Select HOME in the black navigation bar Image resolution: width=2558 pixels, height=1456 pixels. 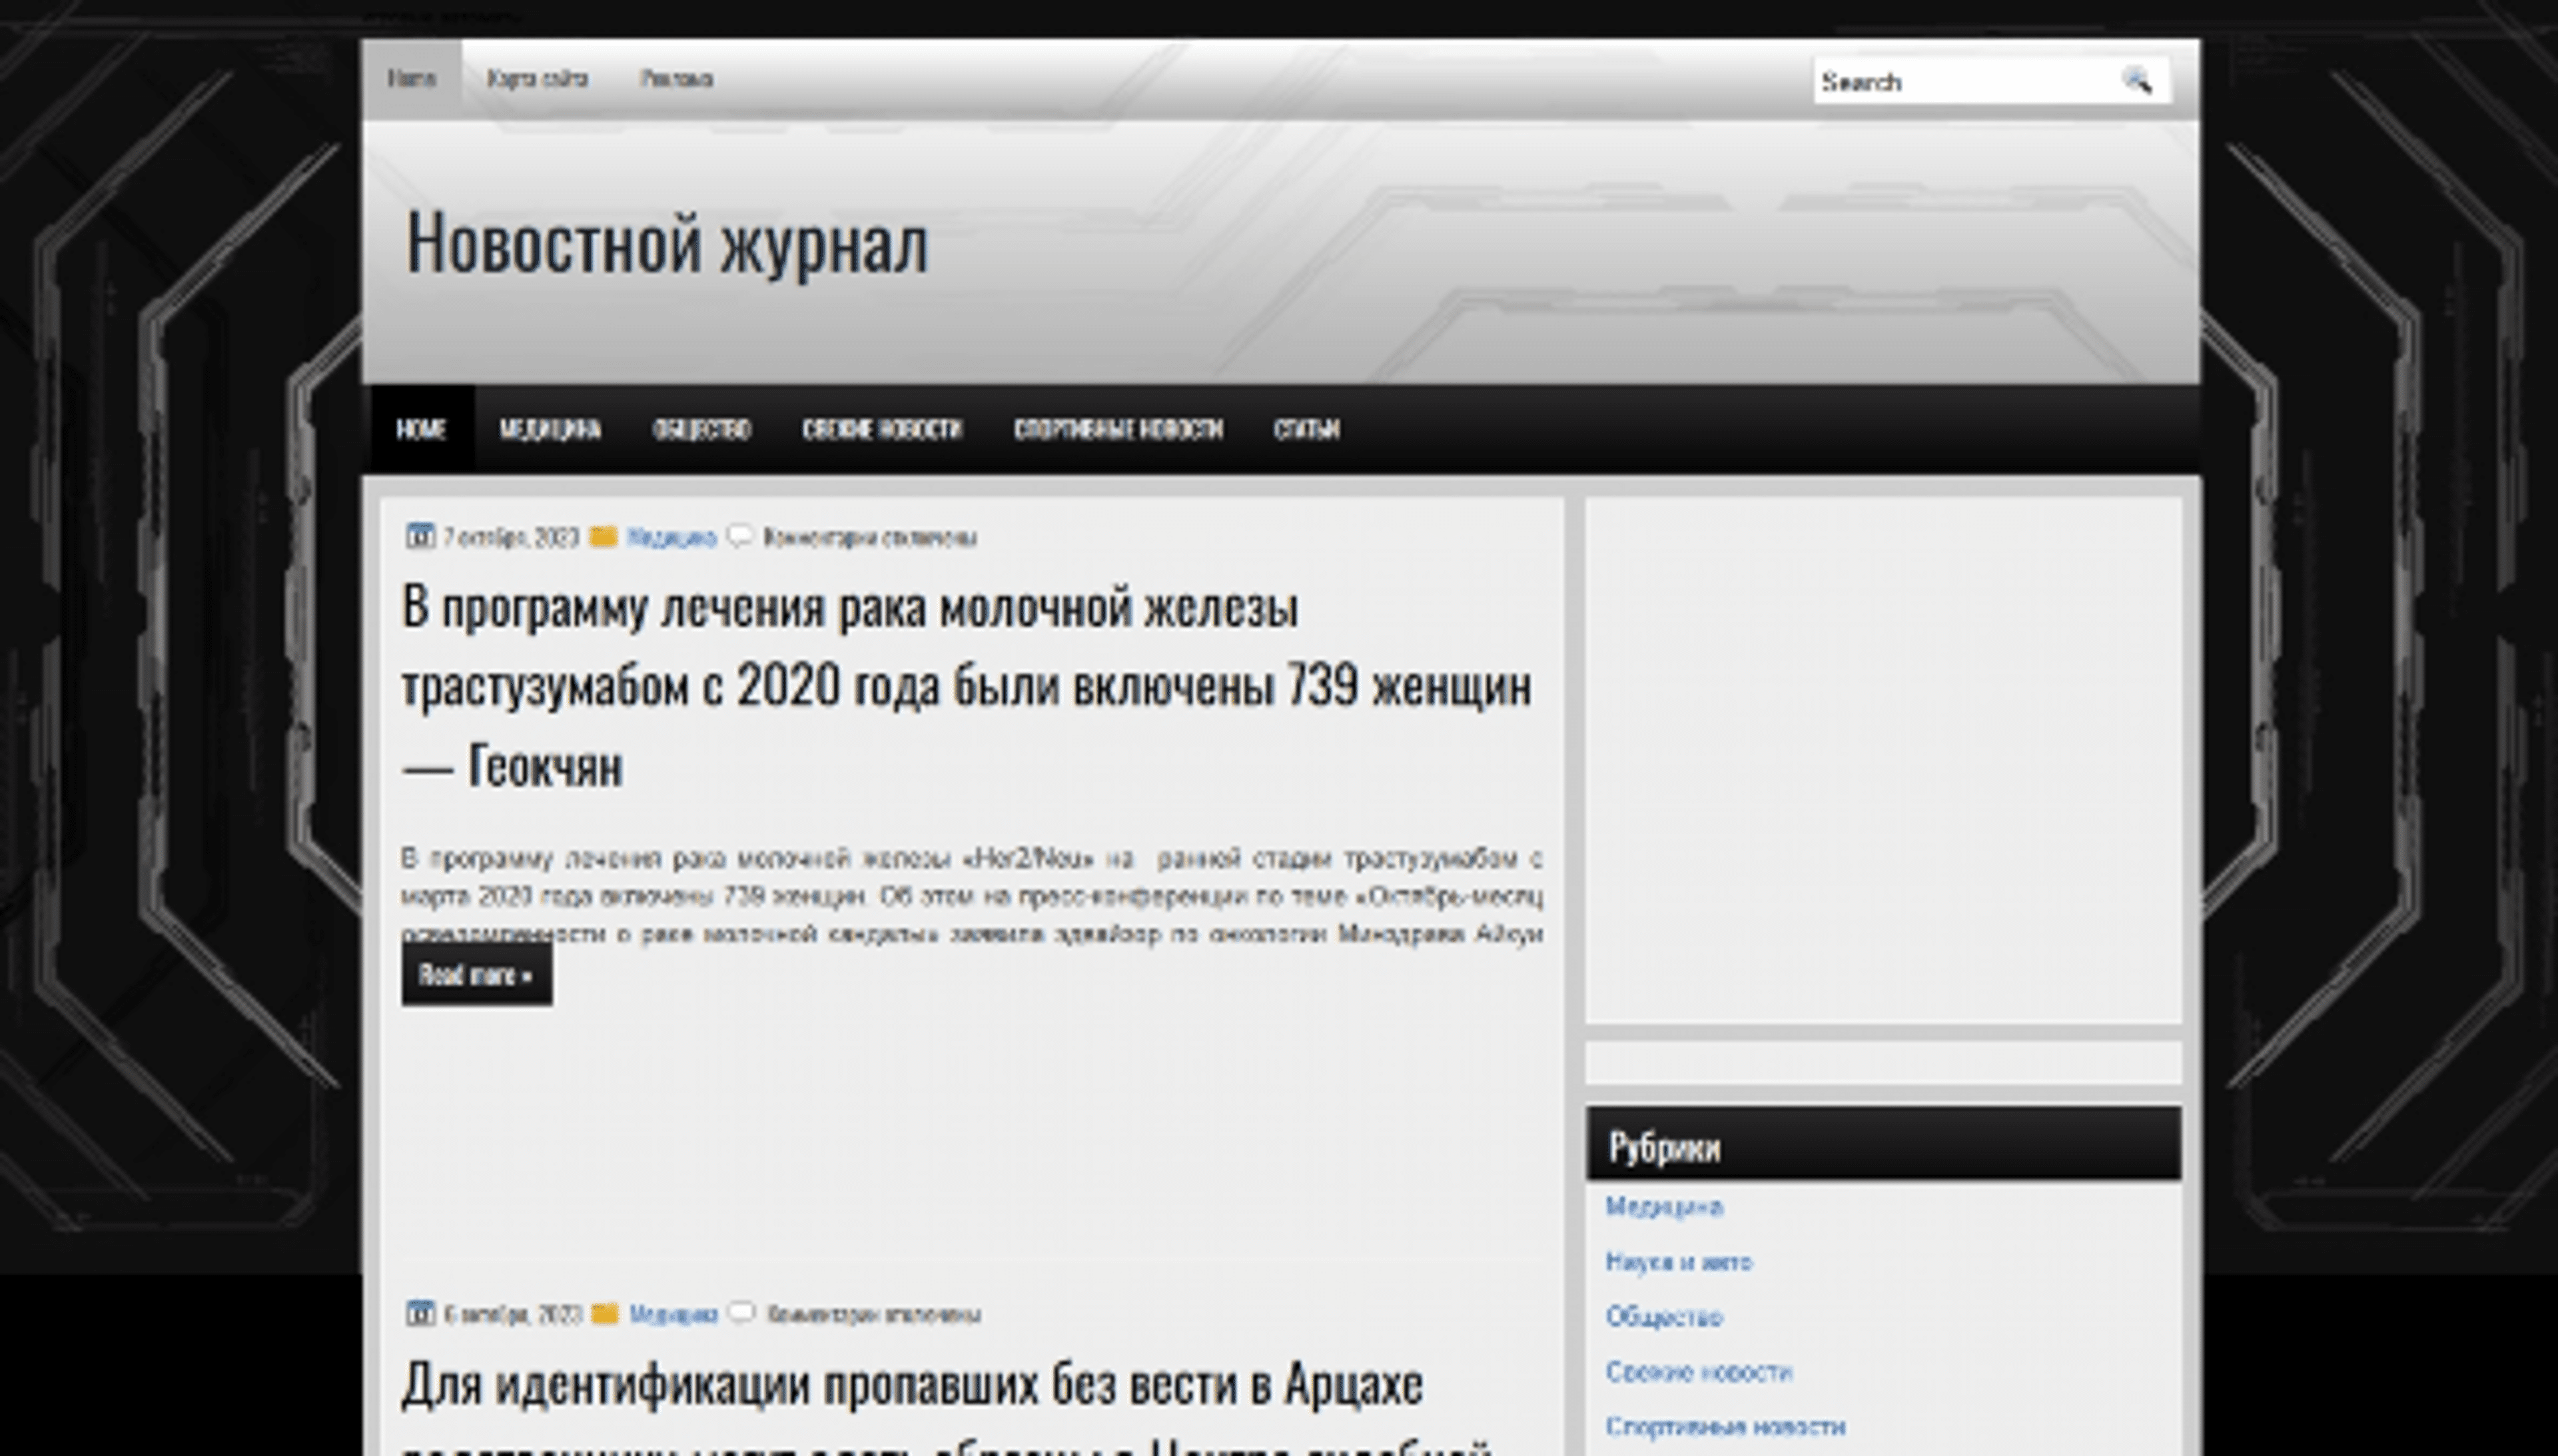click(x=421, y=429)
